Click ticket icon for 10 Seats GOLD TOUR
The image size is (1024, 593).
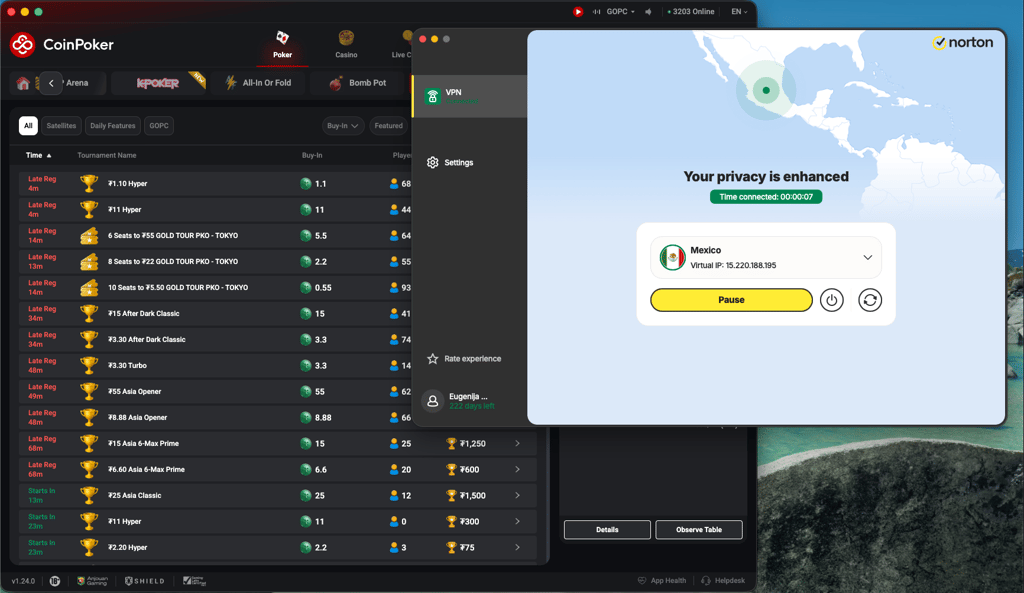point(89,287)
